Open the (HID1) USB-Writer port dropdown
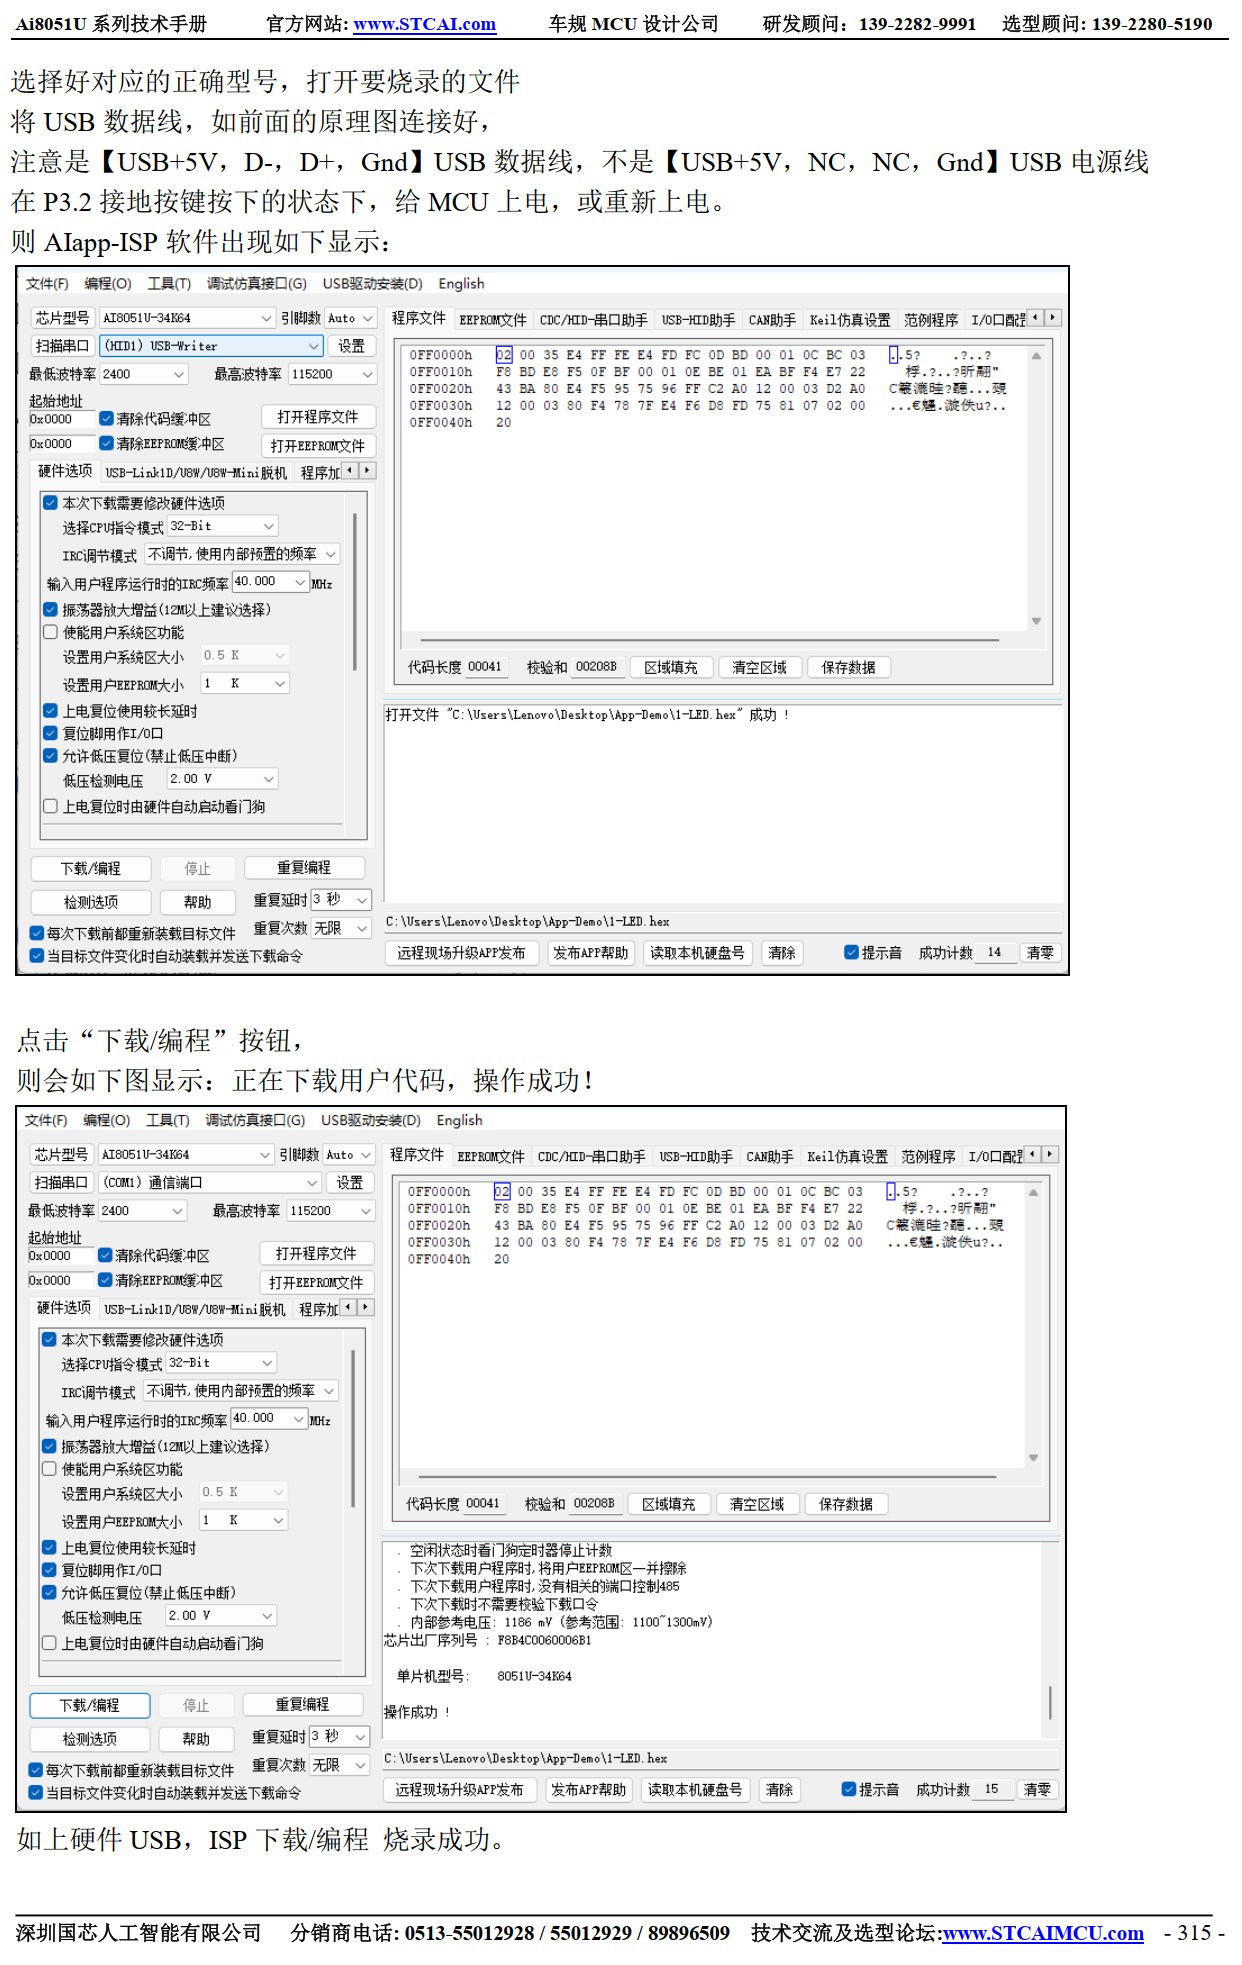 click(212, 346)
